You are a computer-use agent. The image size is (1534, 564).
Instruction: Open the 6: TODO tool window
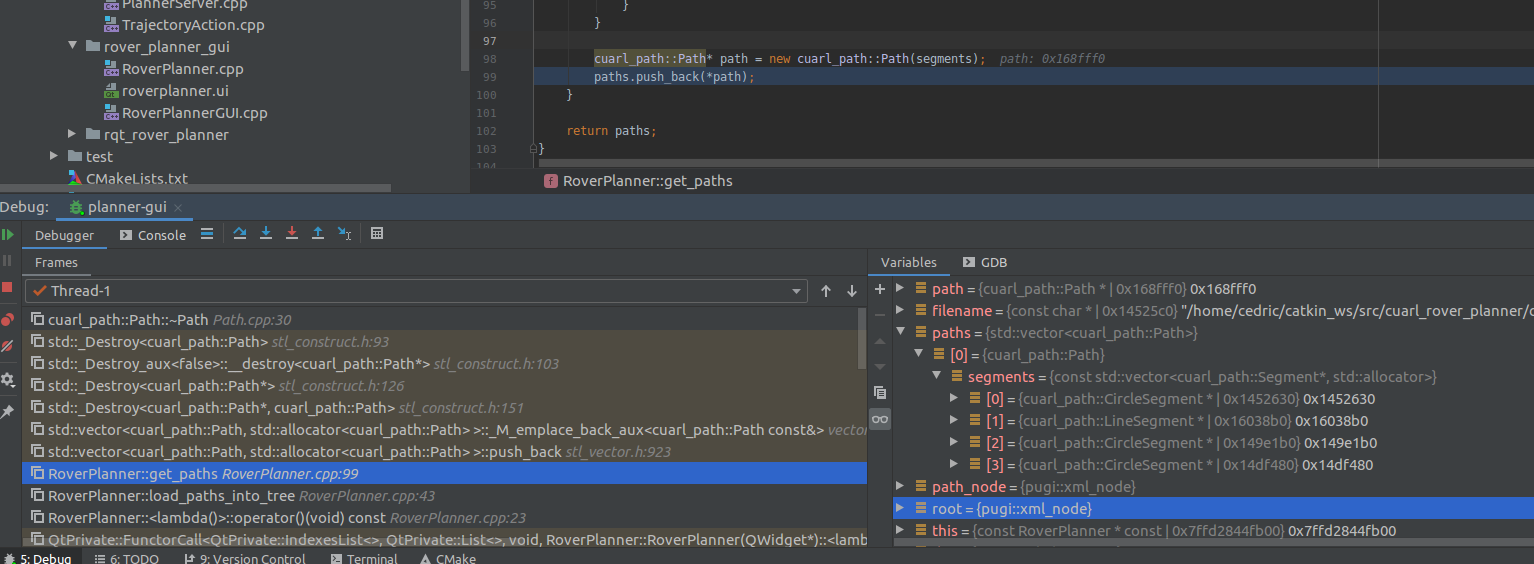(127, 558)
